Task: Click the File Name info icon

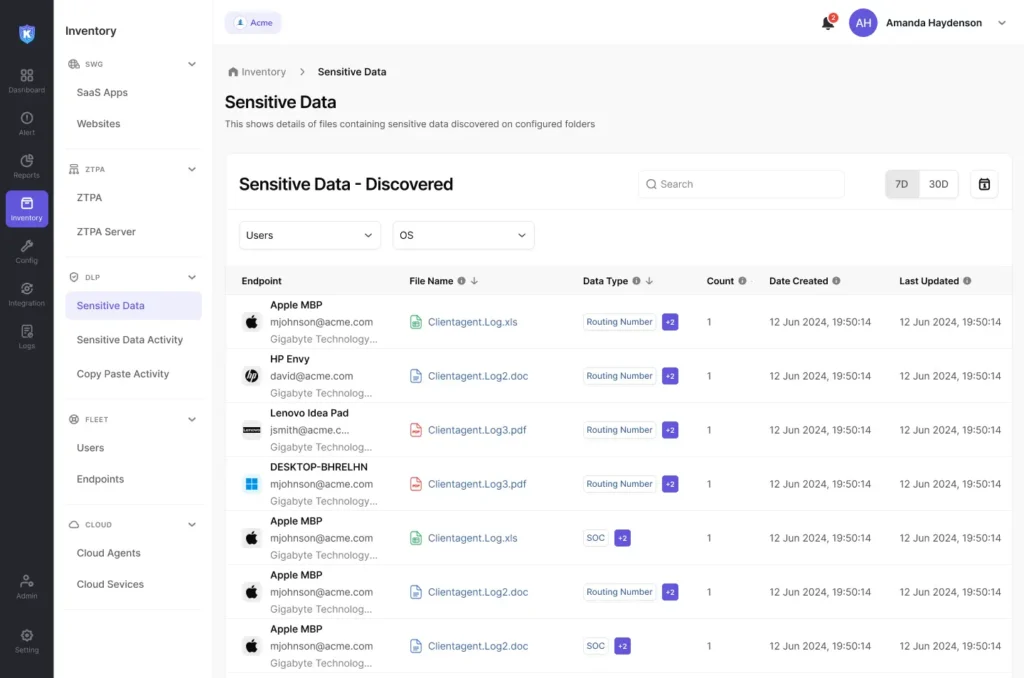Action: pyautogui.click(x=462, y=281)
